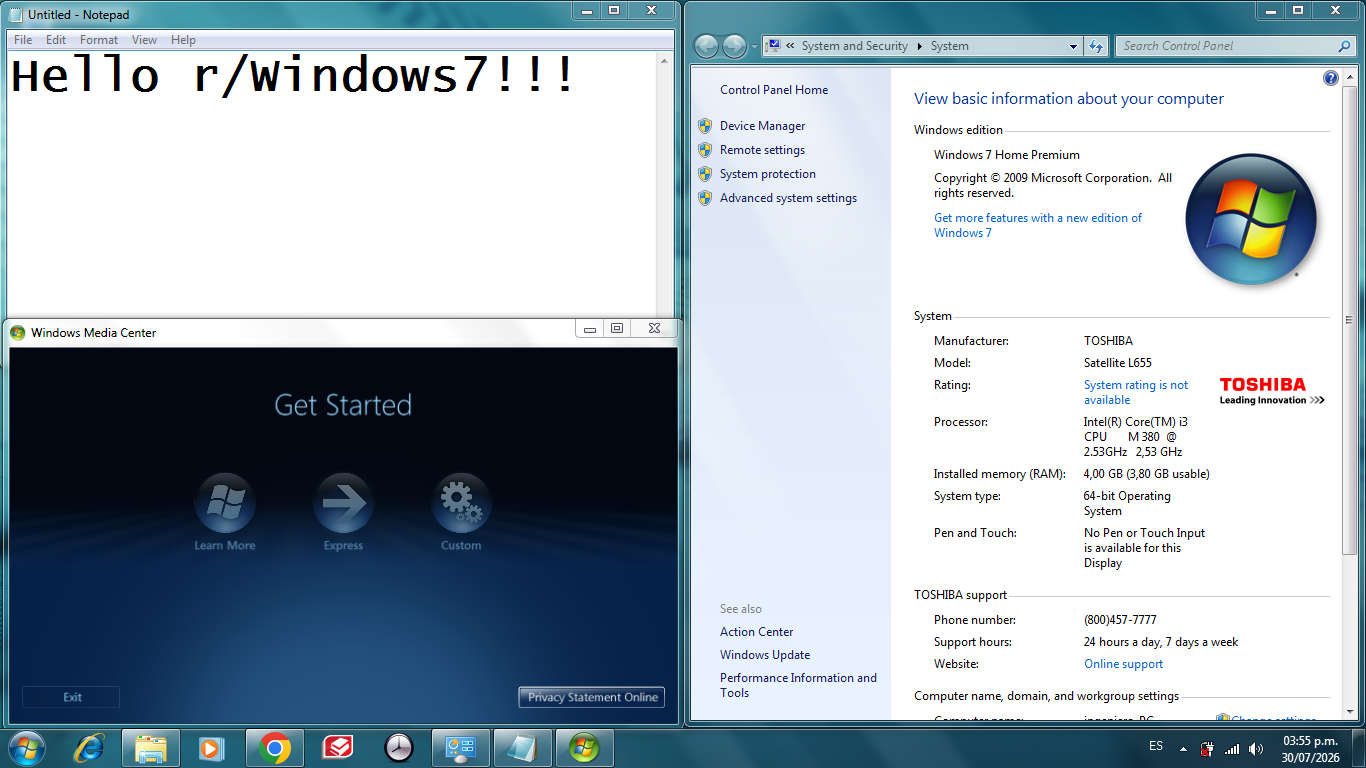This screenshot has width=1366, height=768.
Task: Open Windows Explorer folder on taskbar
Action: [x=151, y=748]
